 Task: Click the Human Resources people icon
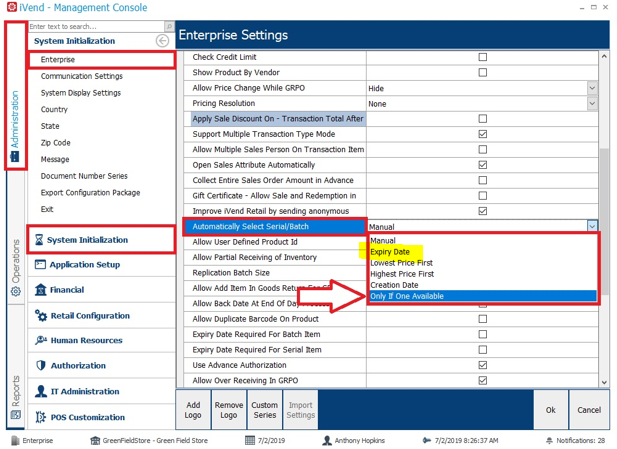point(41,340)
